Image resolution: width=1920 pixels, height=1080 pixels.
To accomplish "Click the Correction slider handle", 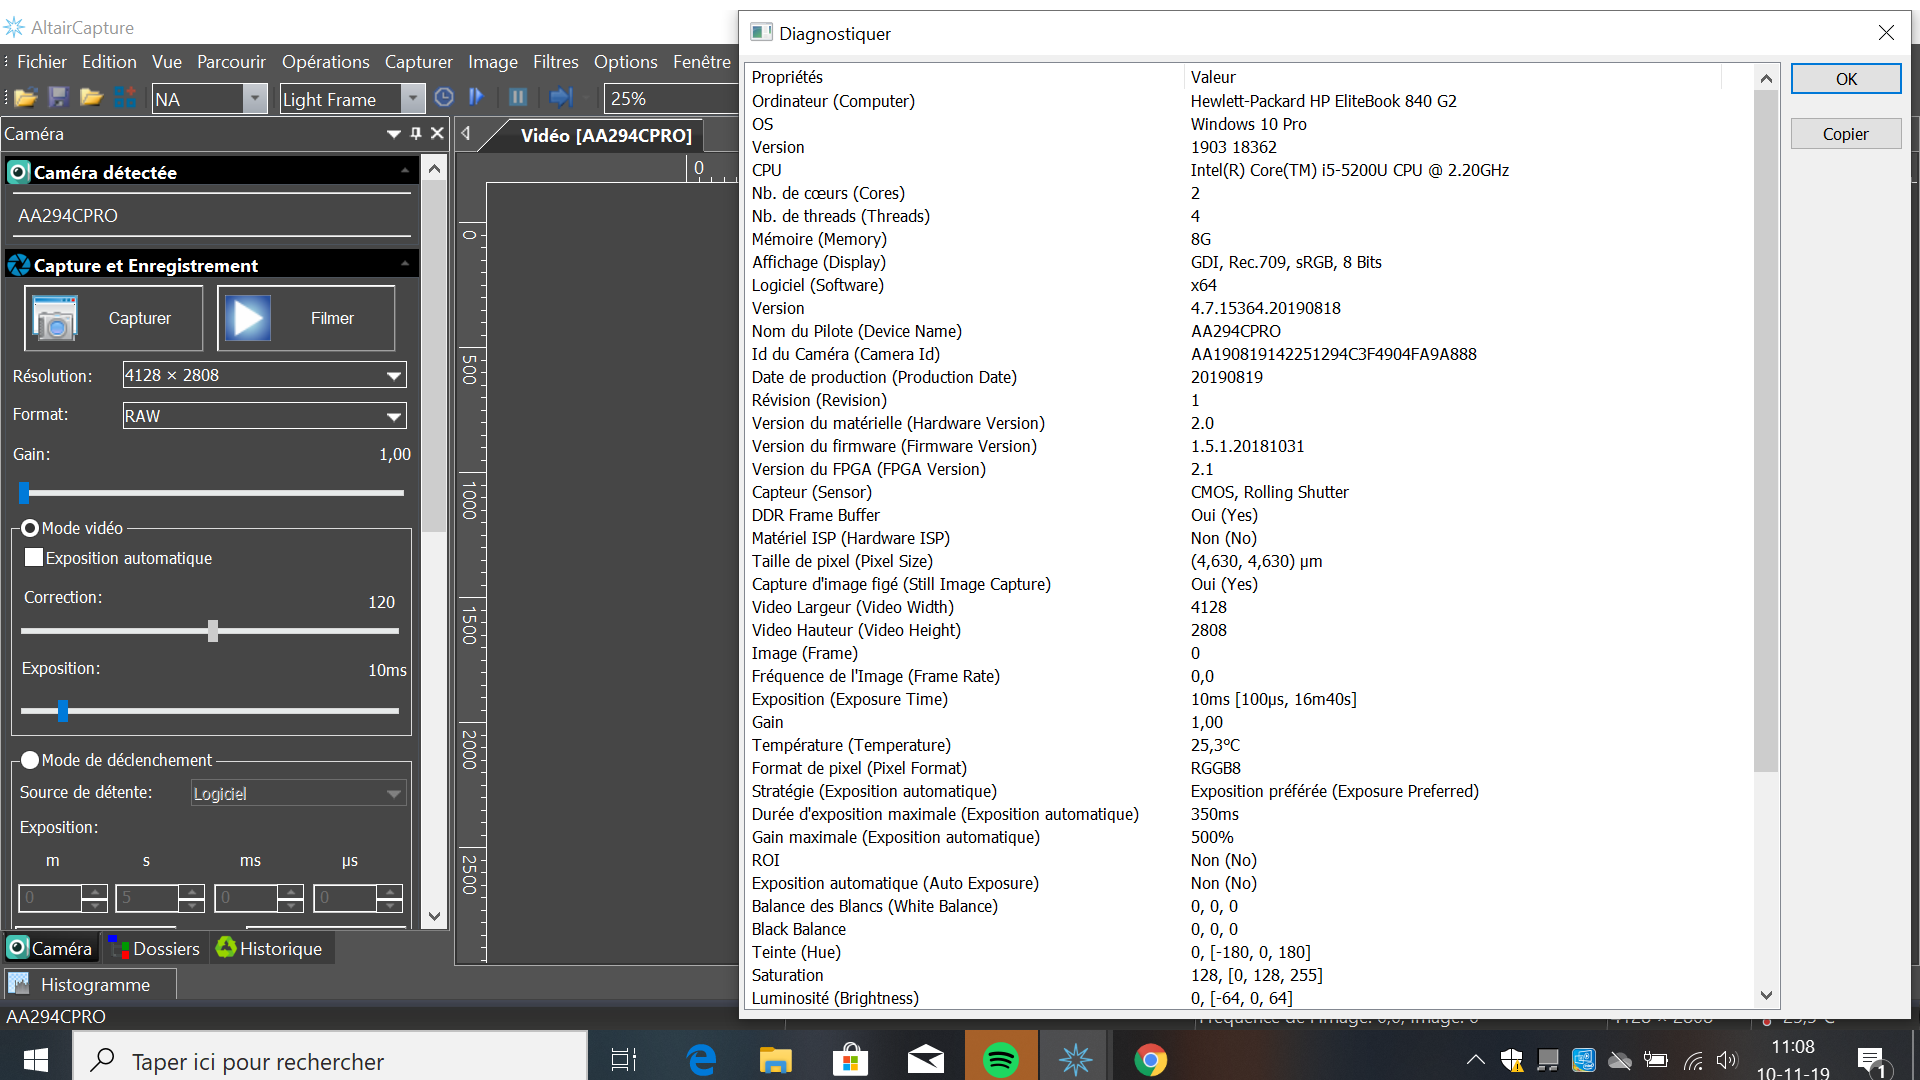I will pyautogui.click(x=213, y=631).
